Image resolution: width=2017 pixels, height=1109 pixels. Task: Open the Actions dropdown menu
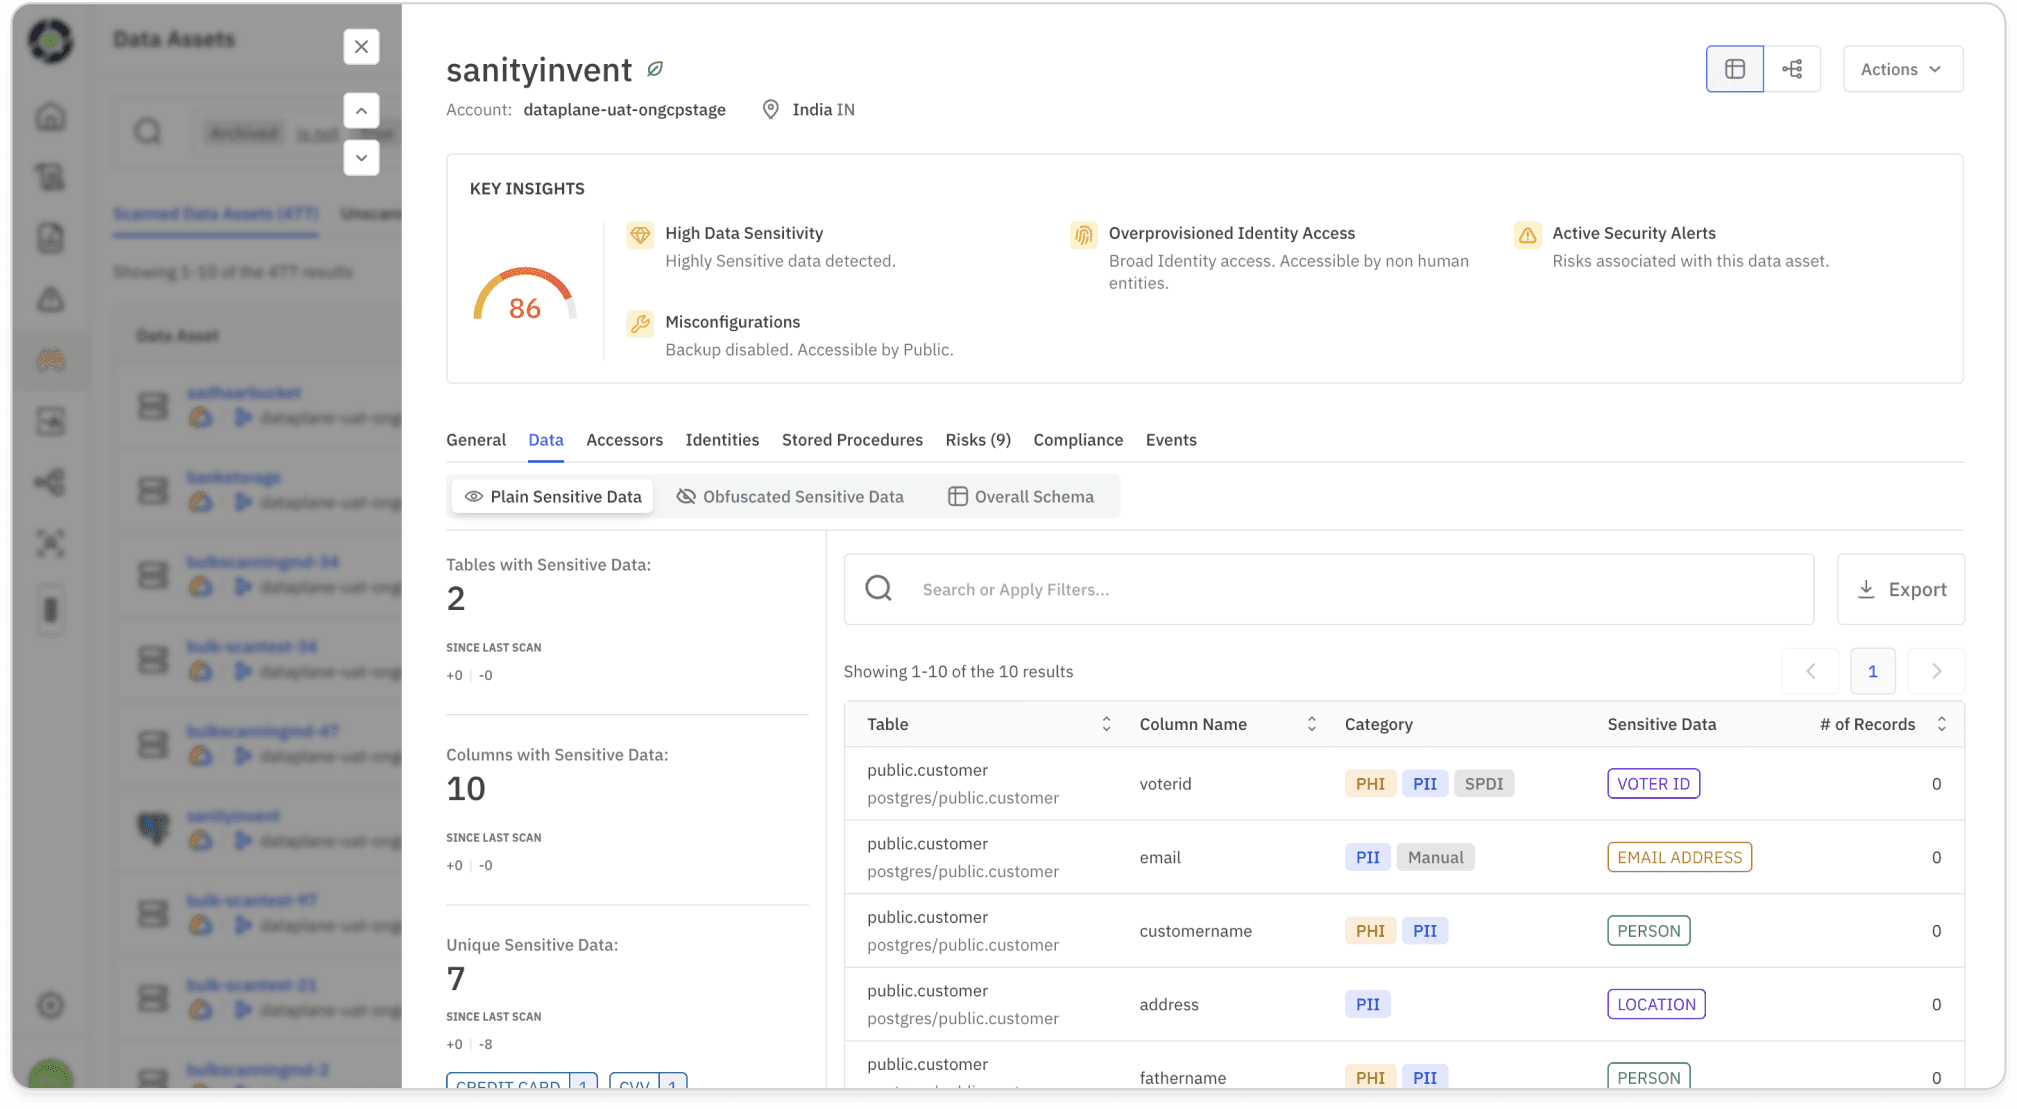tap(1902, 69)
